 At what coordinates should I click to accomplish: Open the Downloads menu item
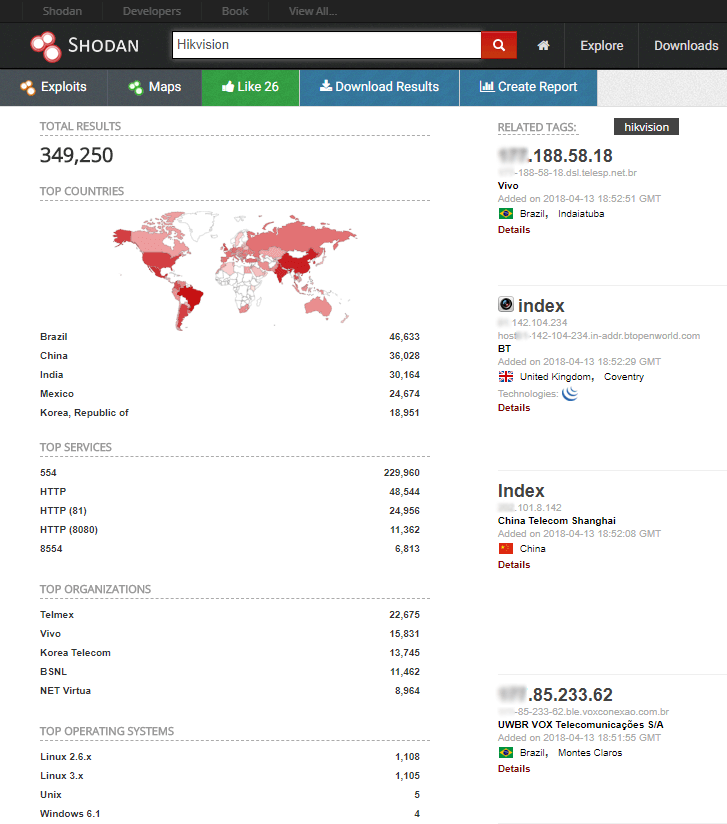coord(686,46)
